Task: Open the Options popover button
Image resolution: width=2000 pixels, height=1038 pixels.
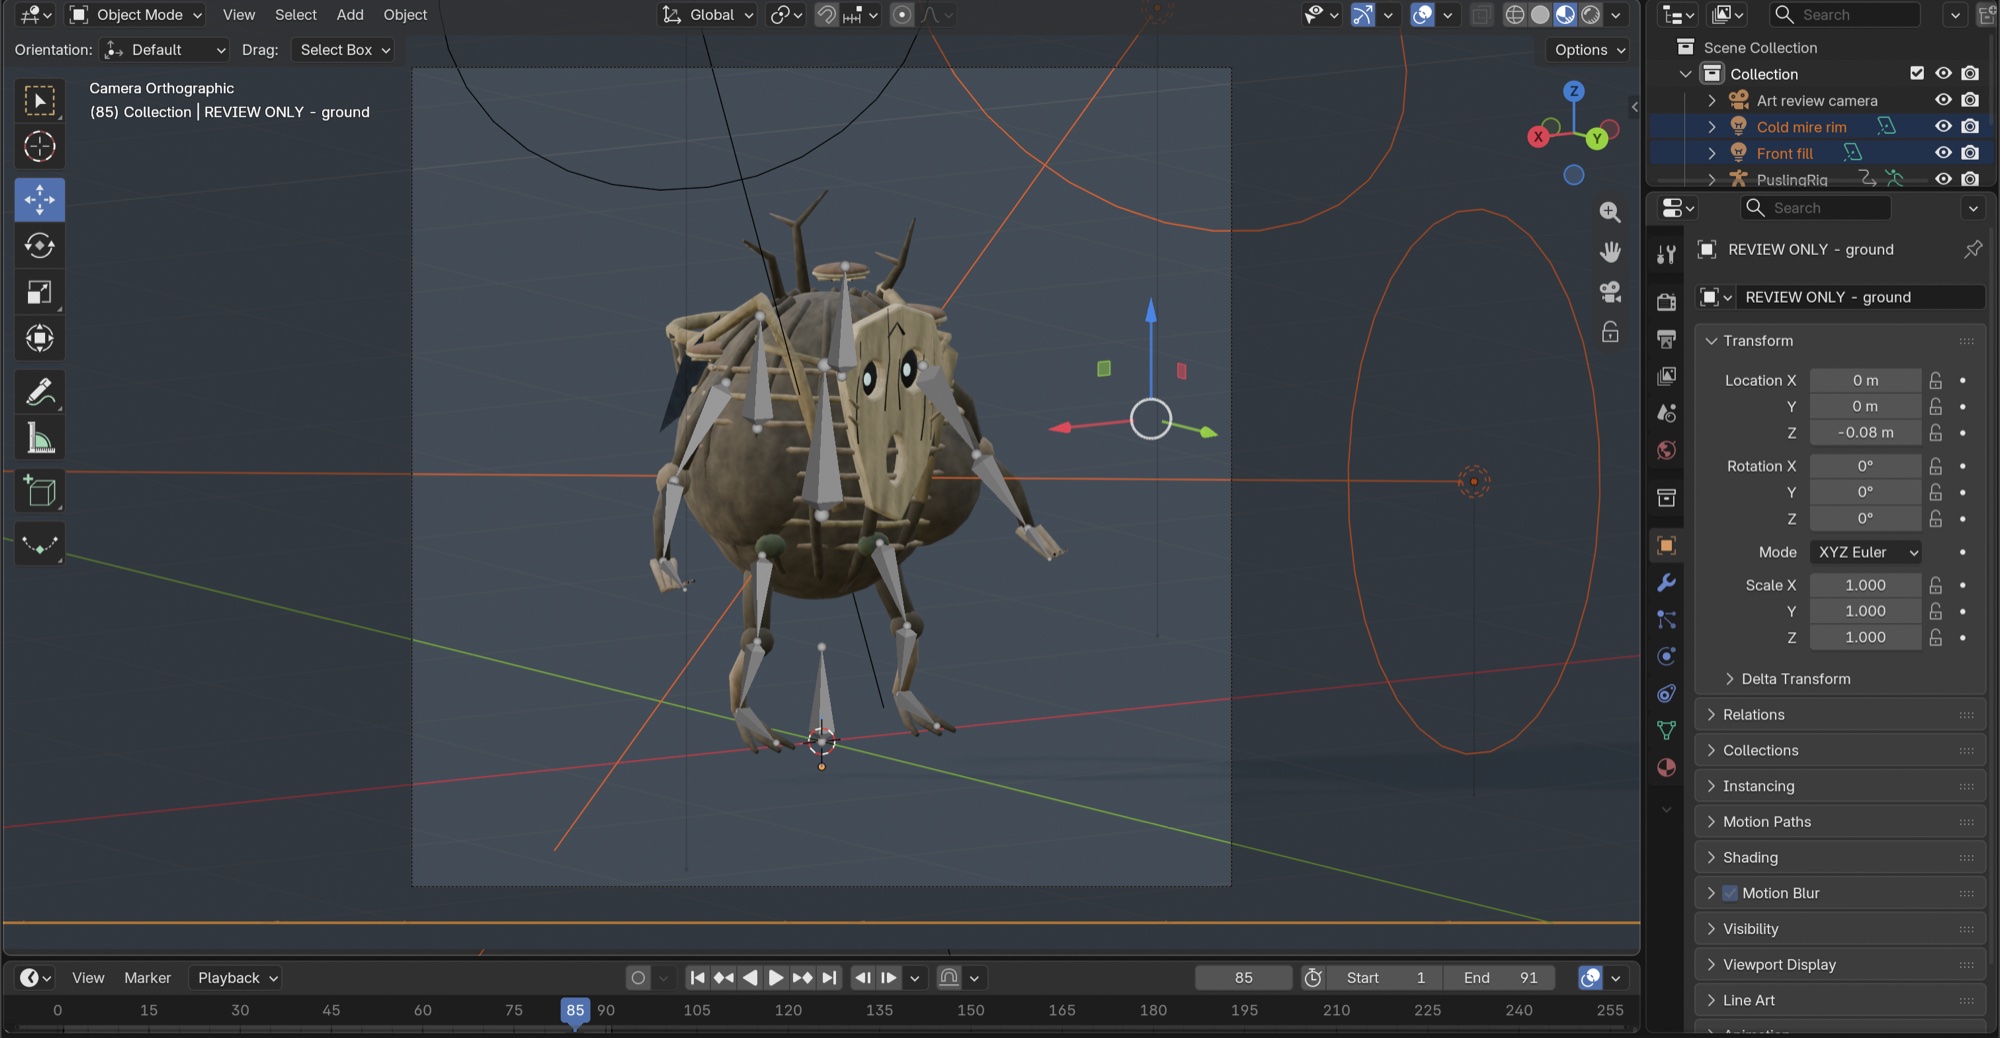Action: (x=1589, y=50)
